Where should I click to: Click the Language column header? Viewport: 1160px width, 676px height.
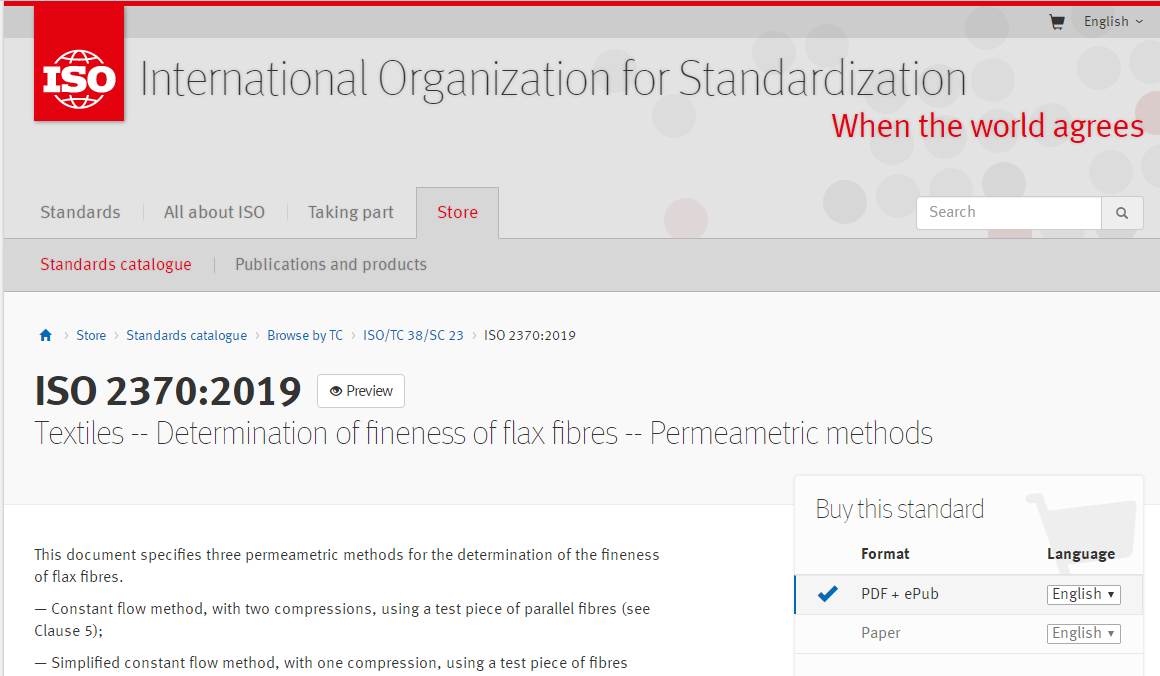(1081, 554)
